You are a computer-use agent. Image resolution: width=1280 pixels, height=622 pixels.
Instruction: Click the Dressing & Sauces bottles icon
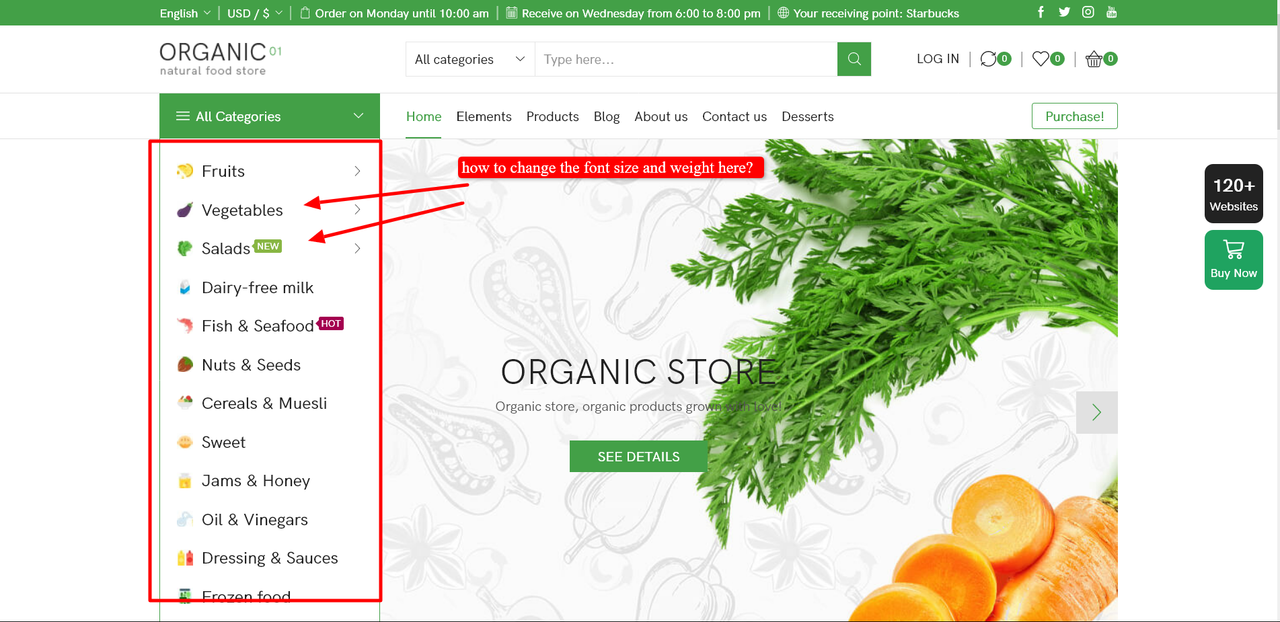pos(184,558)
